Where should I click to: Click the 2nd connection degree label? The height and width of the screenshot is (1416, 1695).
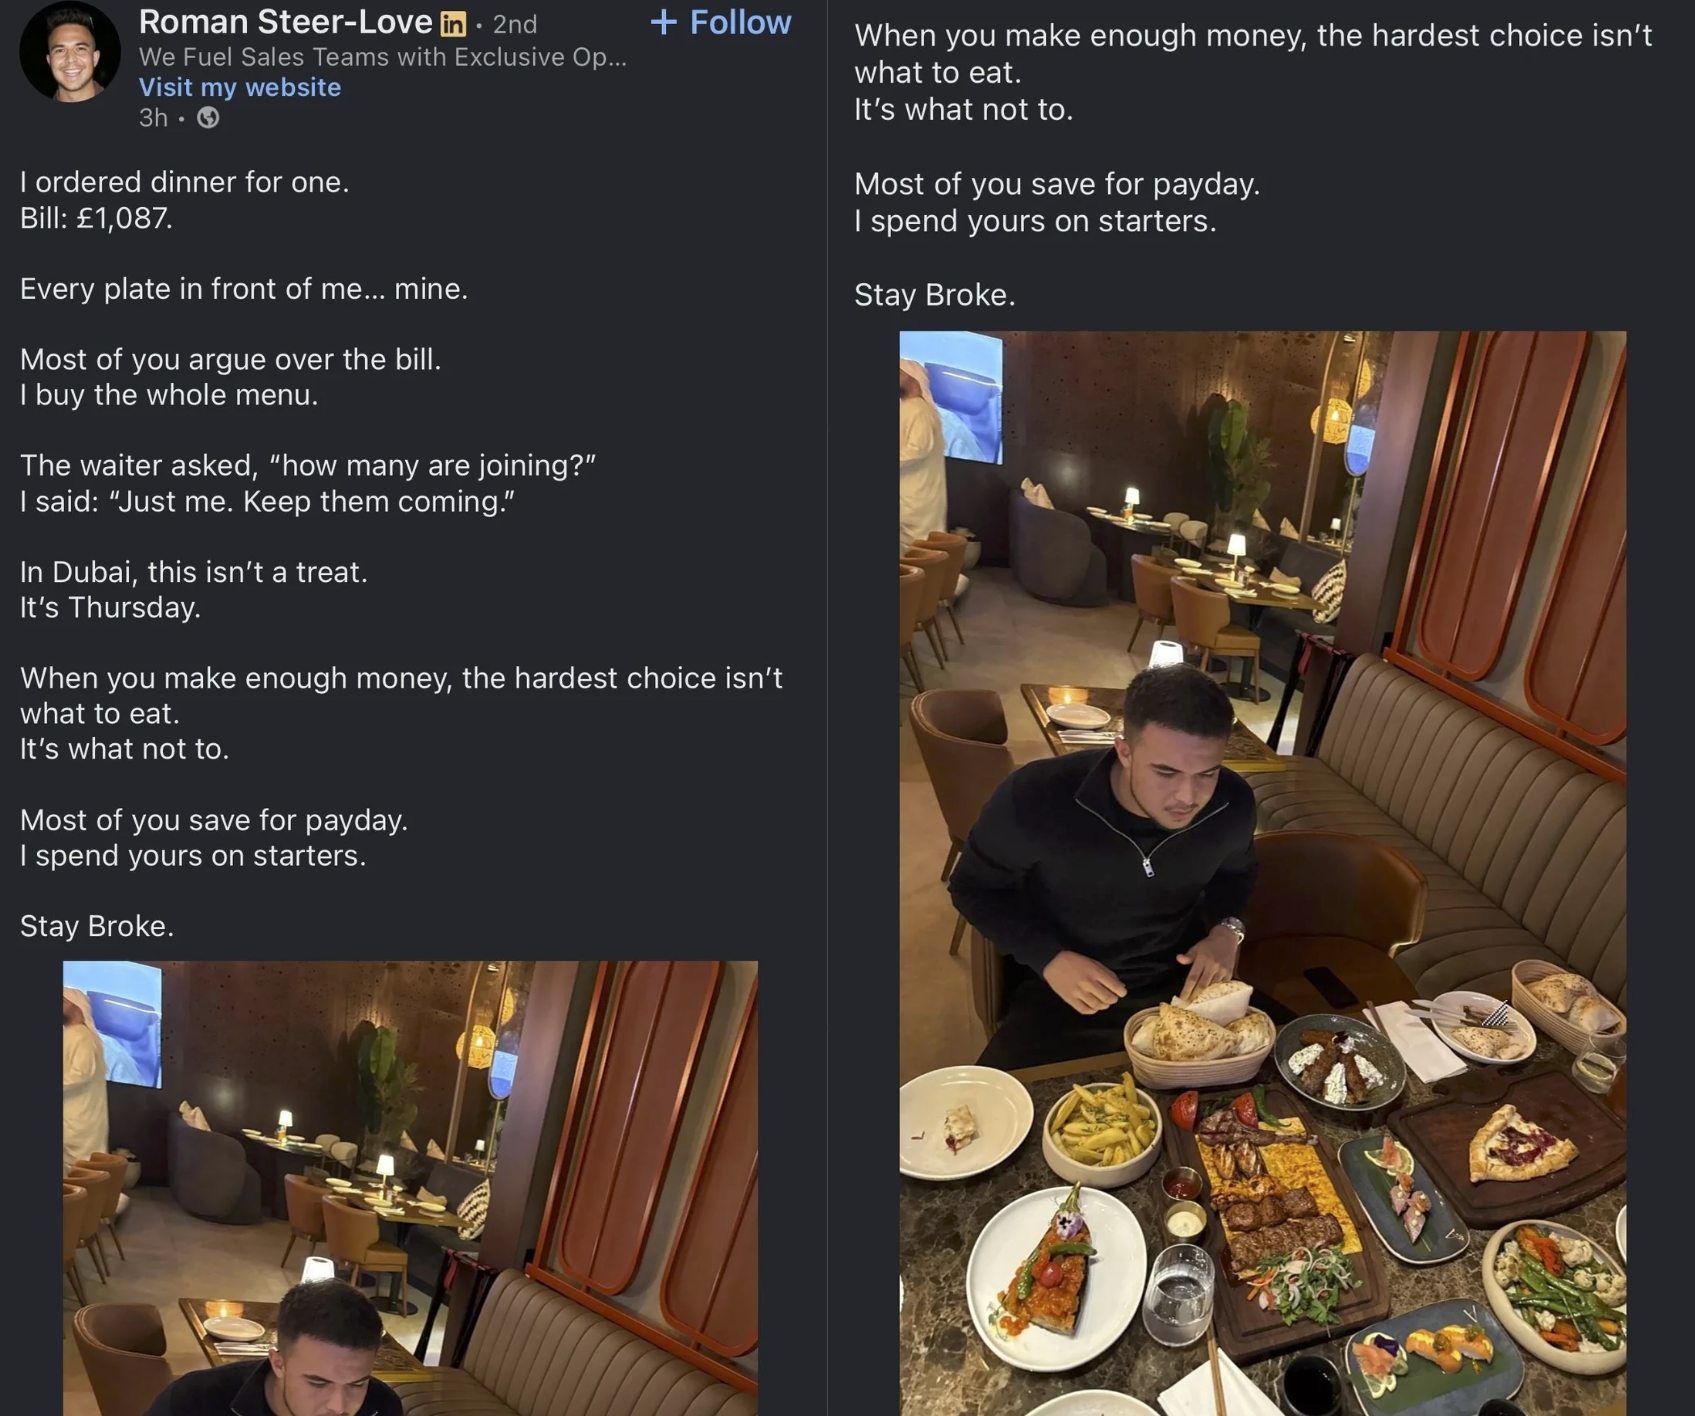click(x=515, y=24)
